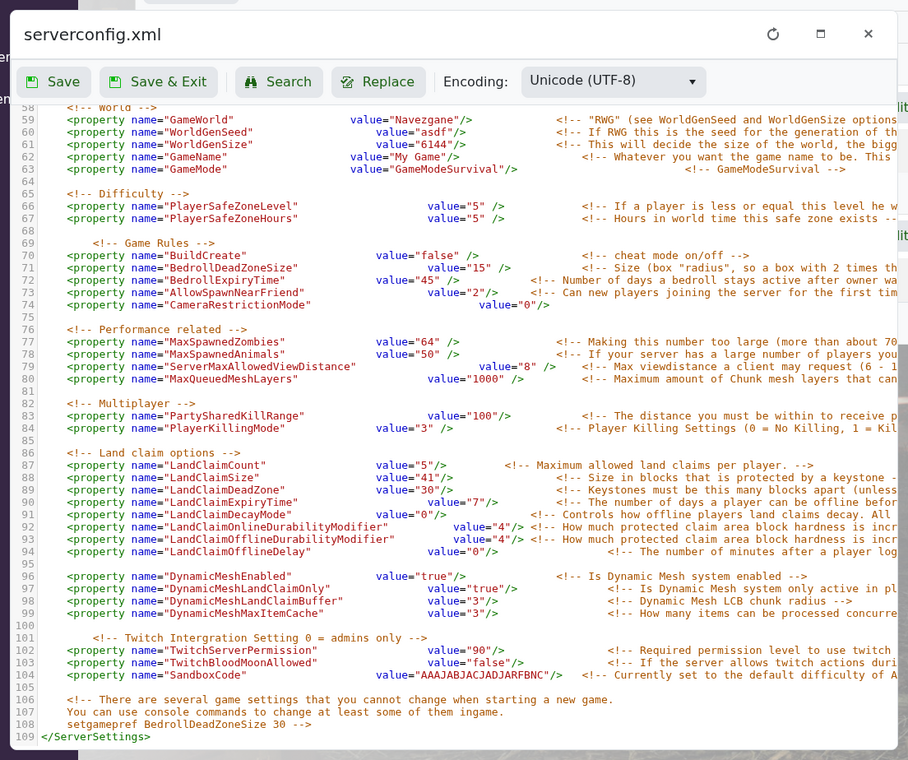This screenshot has width=908, height=760.
Task: Click the GameName value "My Game"
Action: coord(418,157)
